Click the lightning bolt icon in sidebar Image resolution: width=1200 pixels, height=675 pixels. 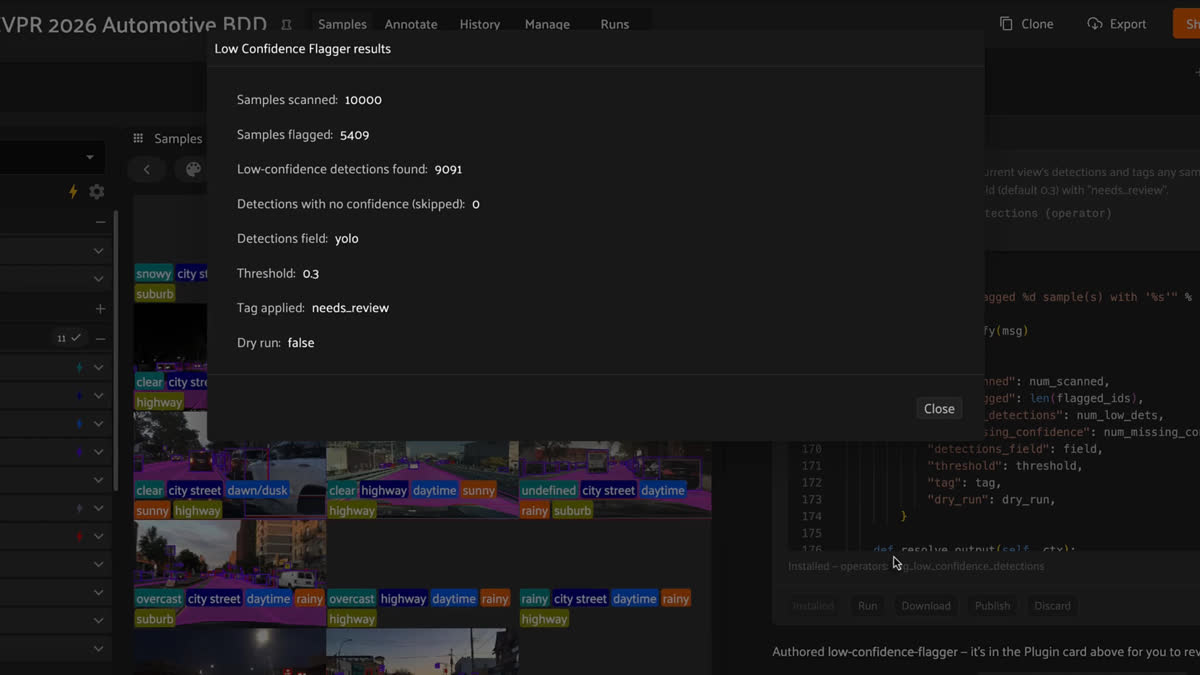(72, 191)
